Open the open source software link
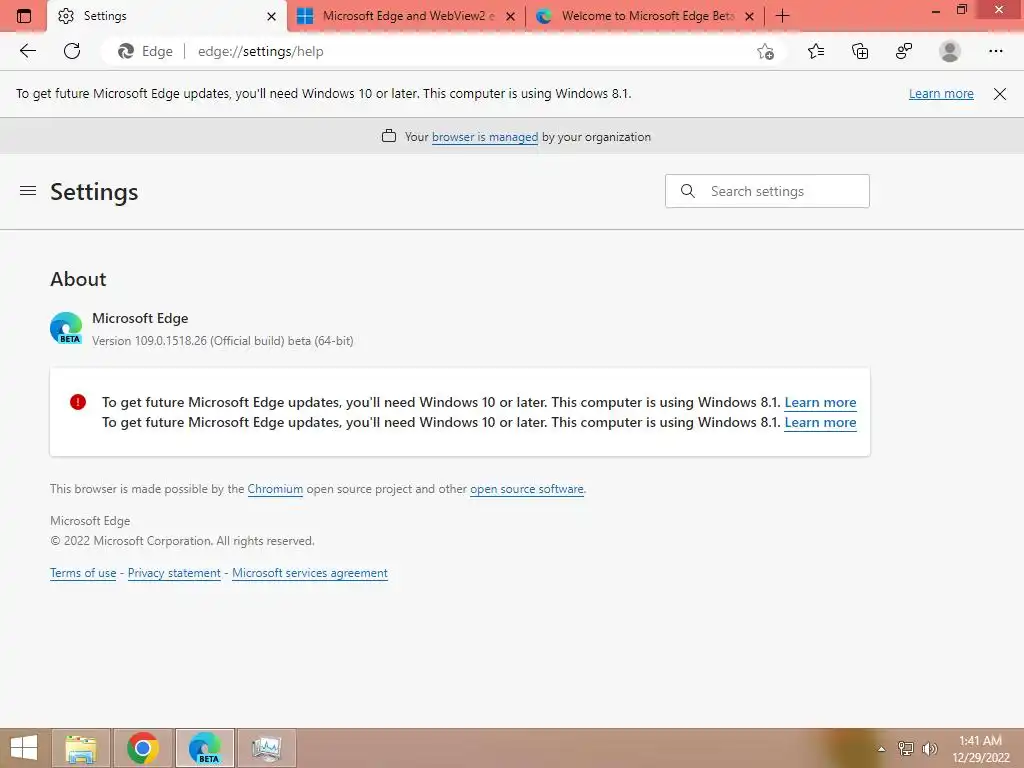Screen dimensions: 1024x768 [x=527, y=489]
